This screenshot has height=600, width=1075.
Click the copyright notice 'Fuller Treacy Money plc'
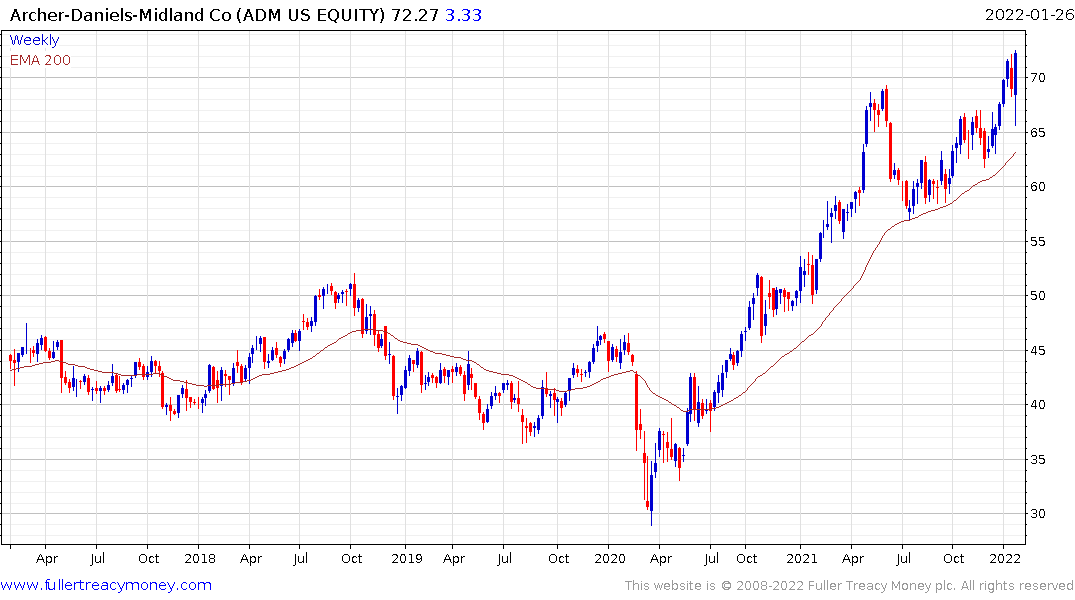883,586
